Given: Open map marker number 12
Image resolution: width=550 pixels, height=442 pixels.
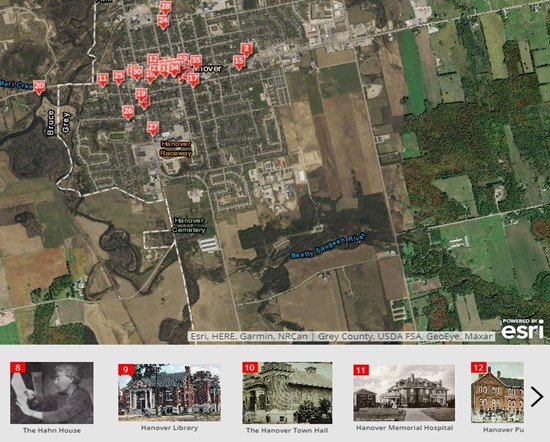Looking at the screenshot, I should click(153, 60).
